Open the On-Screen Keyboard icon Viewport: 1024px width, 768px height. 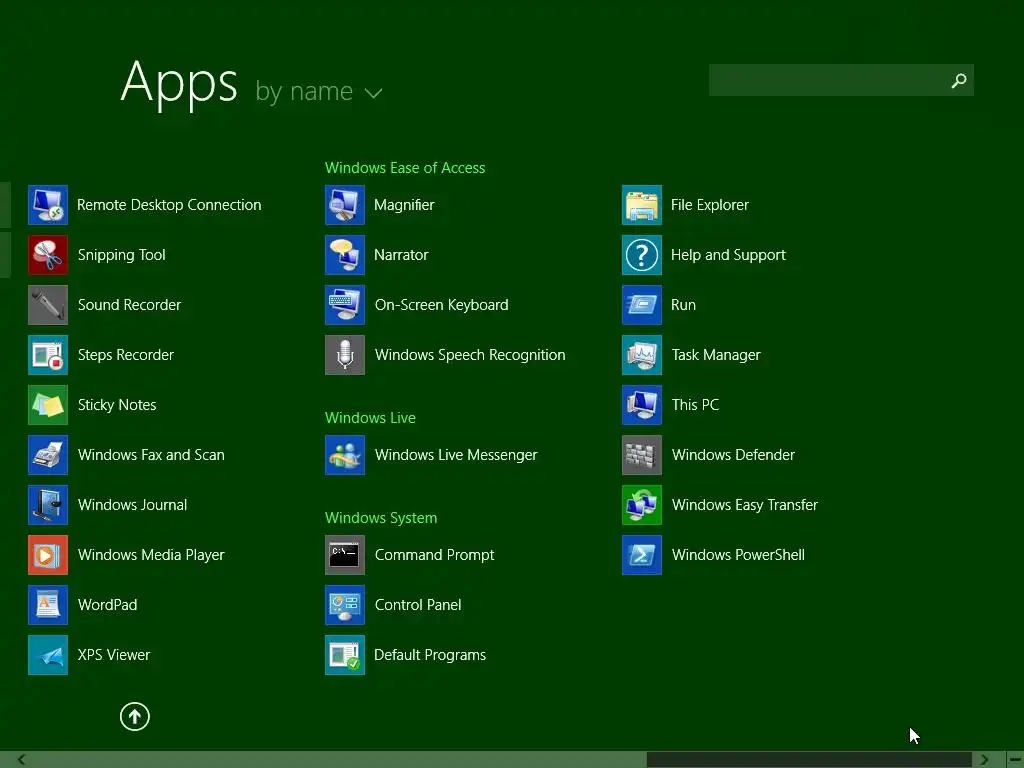345,305
